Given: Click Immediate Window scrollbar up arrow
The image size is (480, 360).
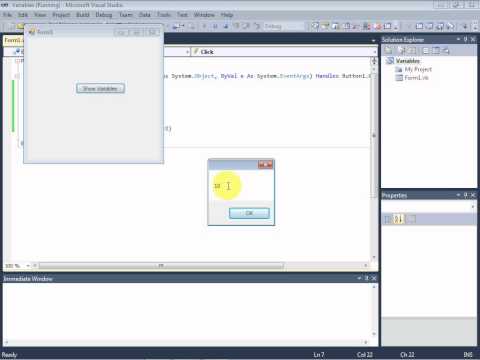Looking at the screenshot, I should [x=374, y=287].
